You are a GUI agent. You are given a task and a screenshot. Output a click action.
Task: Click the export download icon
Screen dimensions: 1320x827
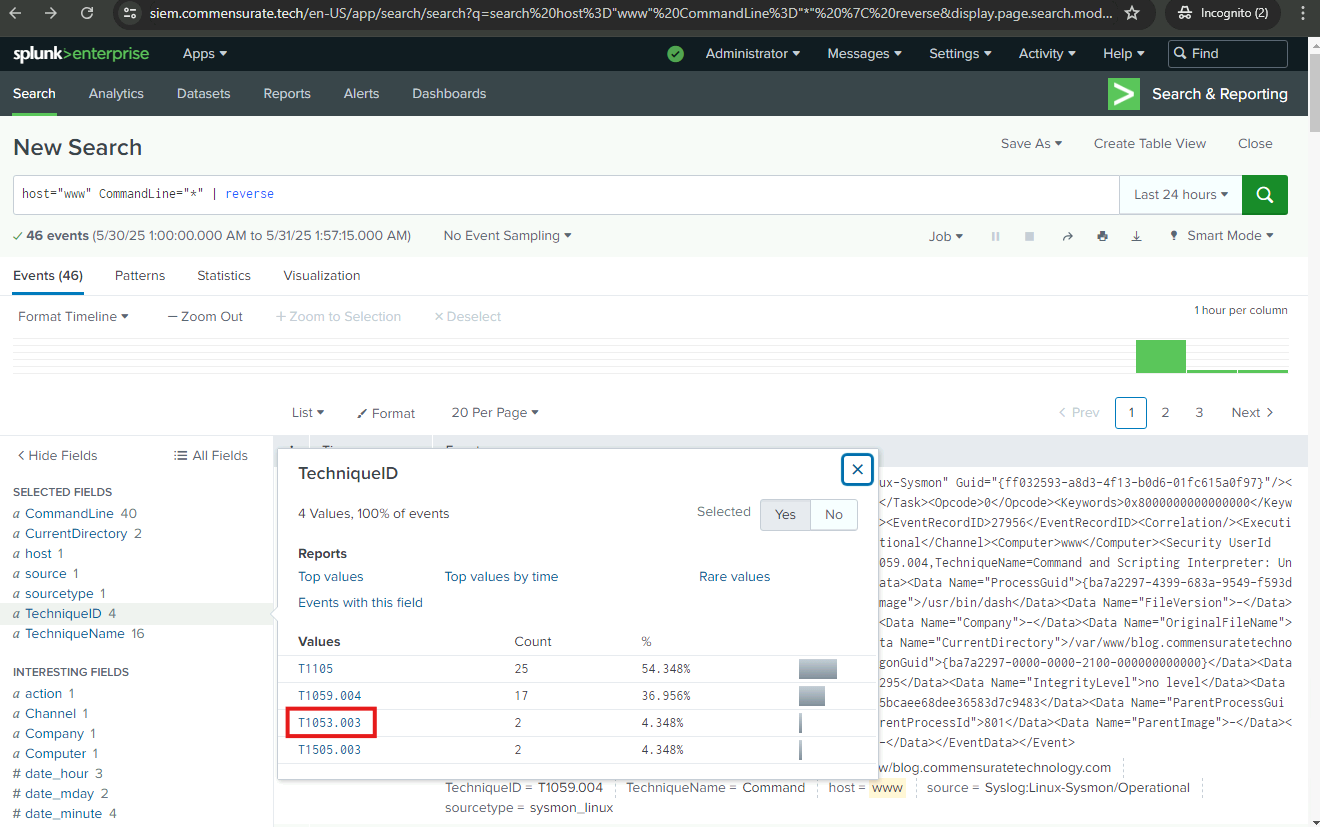tap(1136, 237)
